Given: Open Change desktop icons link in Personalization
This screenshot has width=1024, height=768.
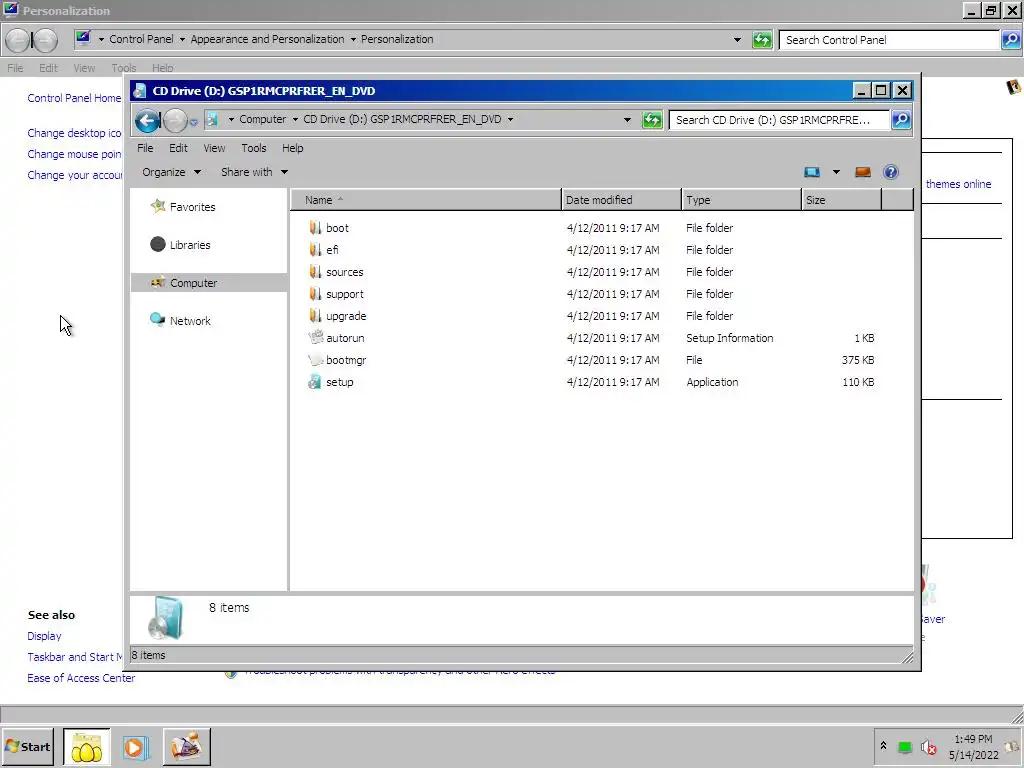Looking at the screenshot, I should (74, 133).
